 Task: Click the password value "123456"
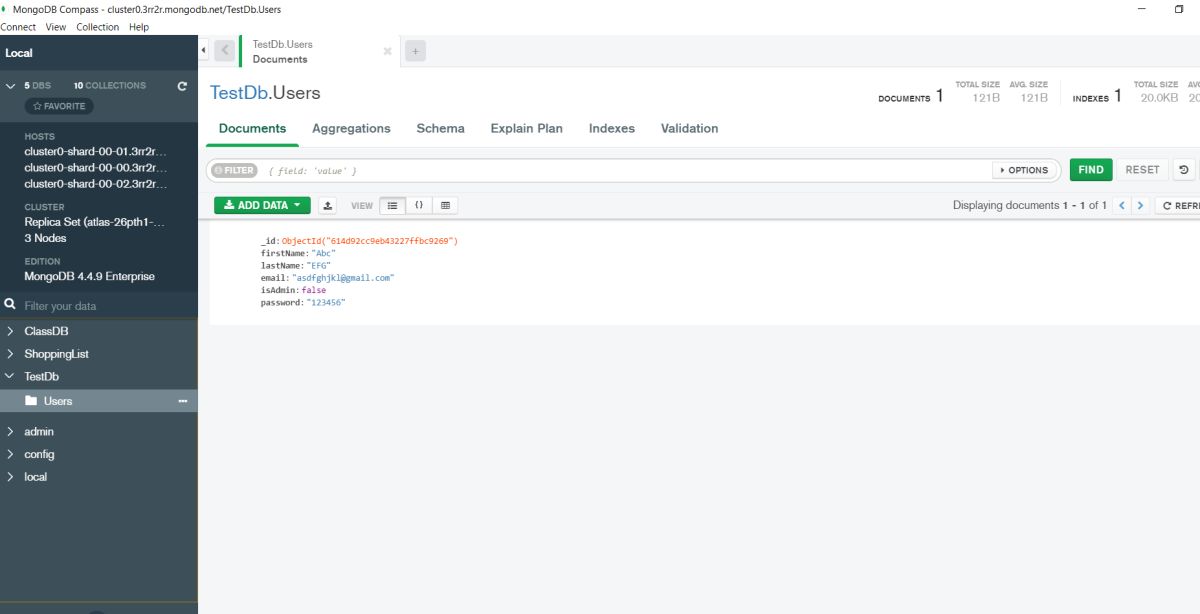click(325, 302)
